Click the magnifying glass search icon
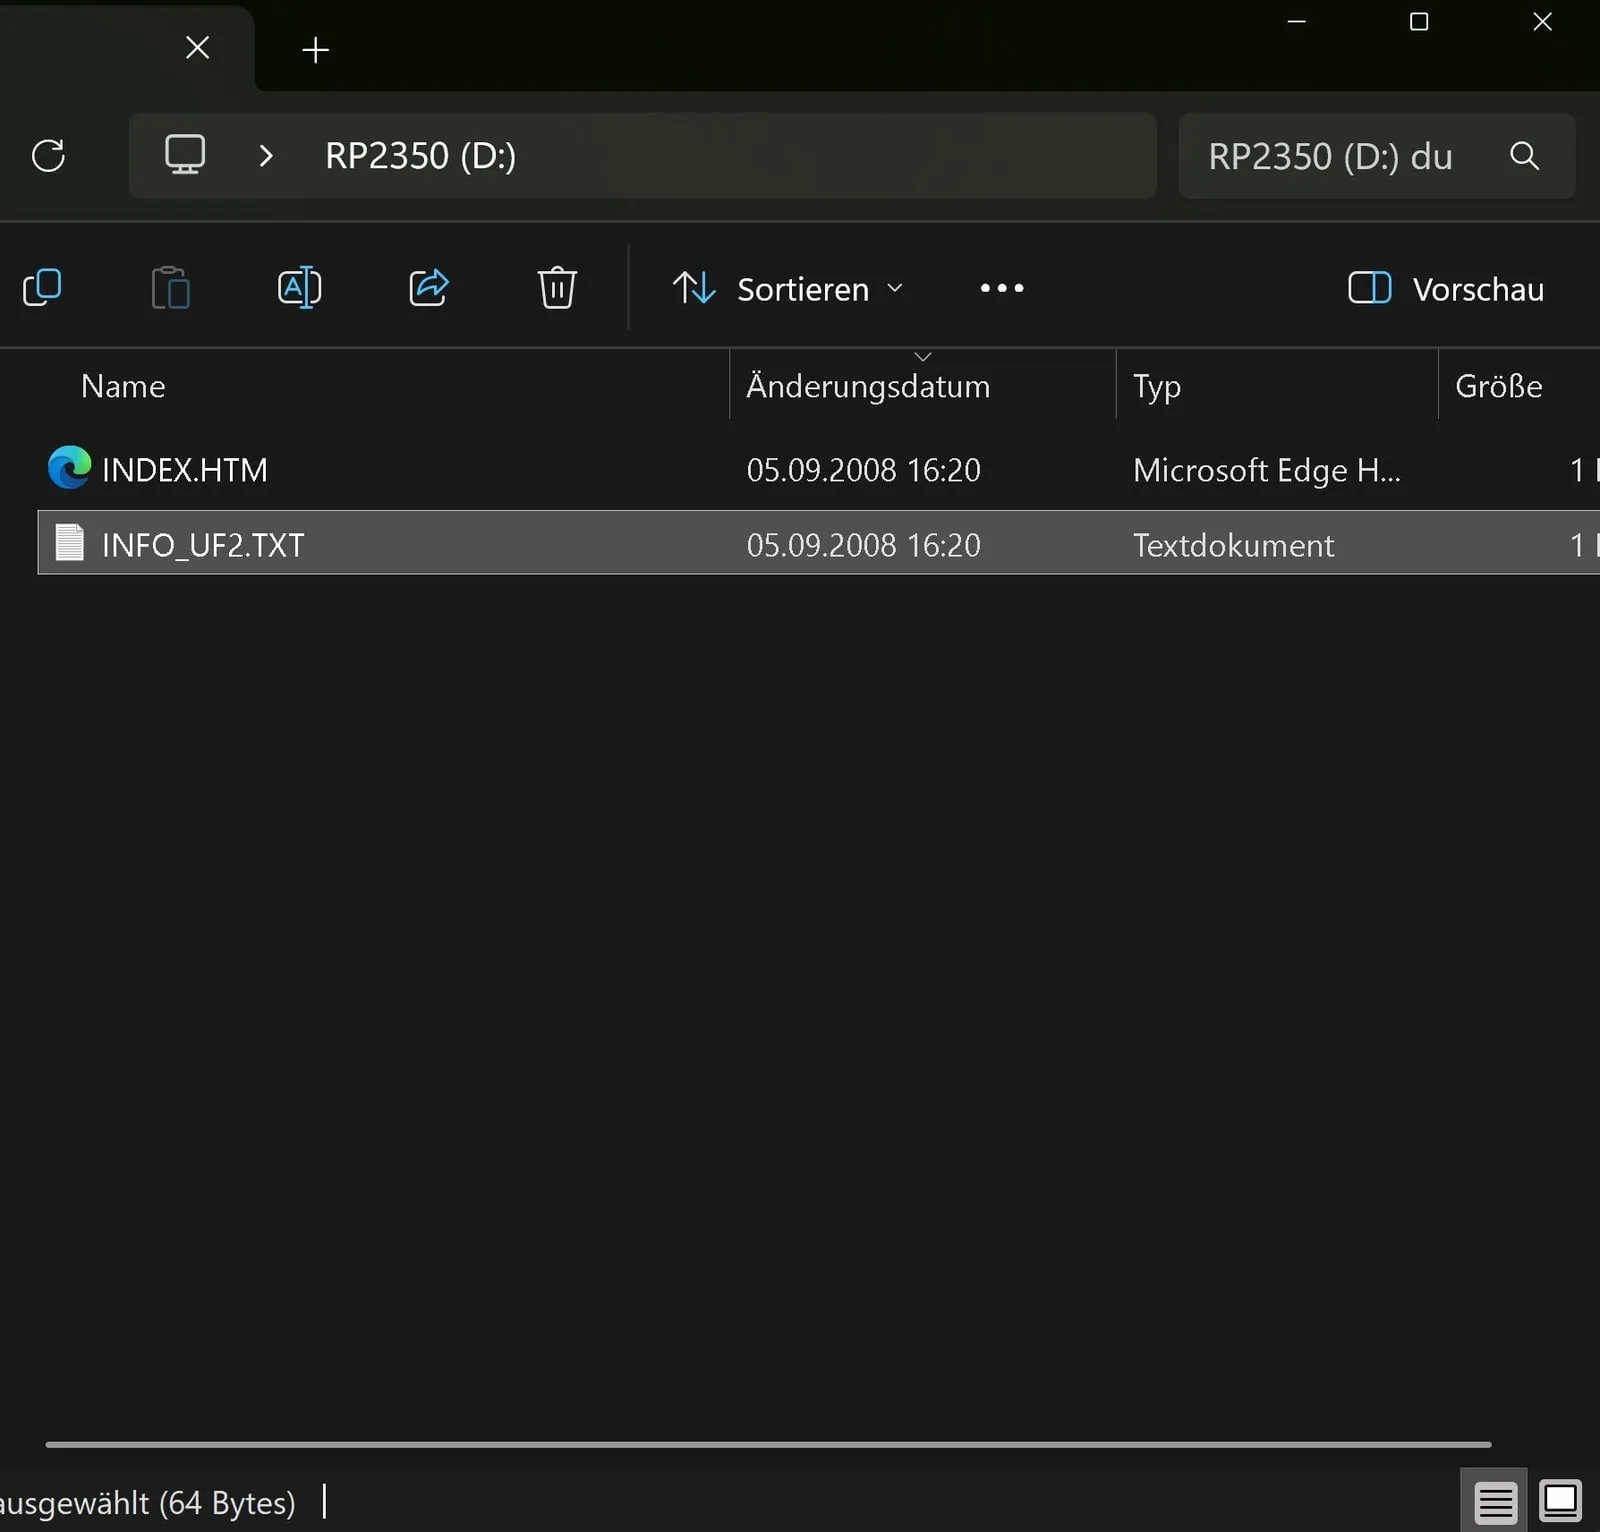The width and height of the screenshot is (1600, 1532). 1524,156
